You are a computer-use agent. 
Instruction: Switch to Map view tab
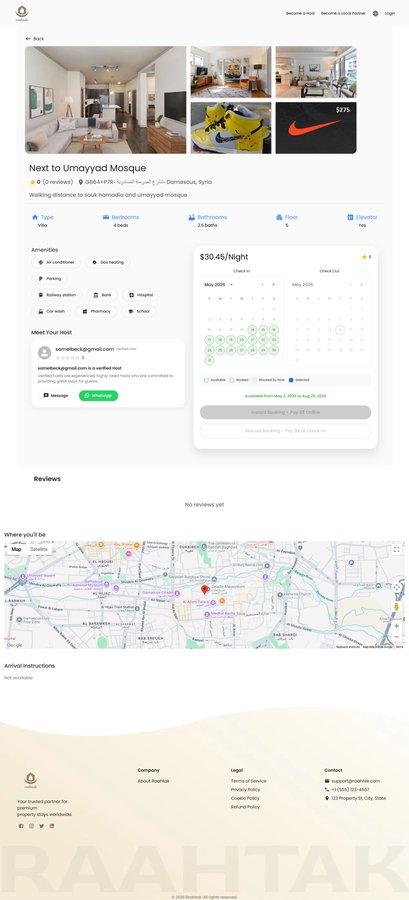coord(16,549)
